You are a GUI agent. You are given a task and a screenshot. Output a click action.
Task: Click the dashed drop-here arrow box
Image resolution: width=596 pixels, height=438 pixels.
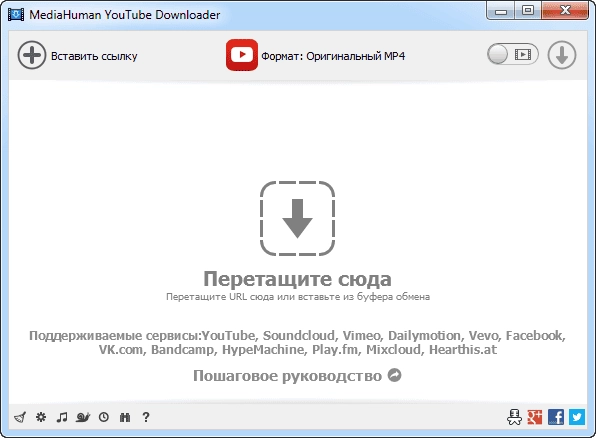point(297,218)
